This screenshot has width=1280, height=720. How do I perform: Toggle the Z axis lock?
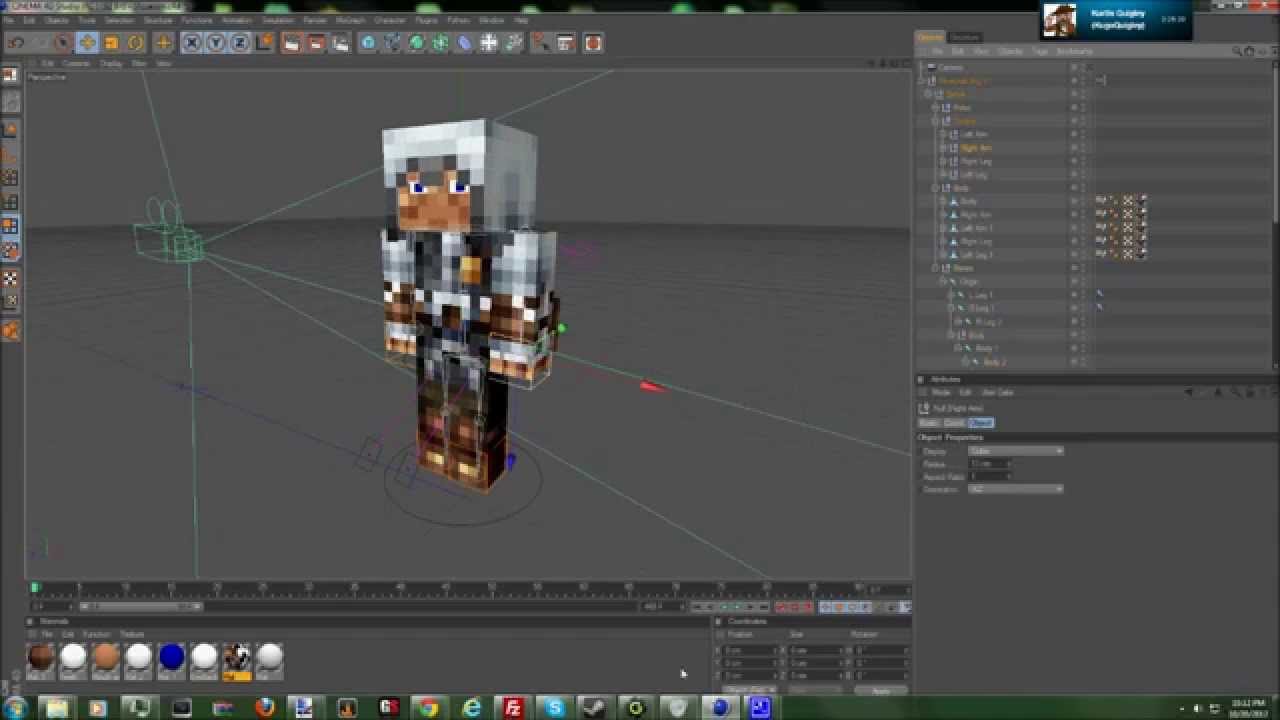coord(240,43)
